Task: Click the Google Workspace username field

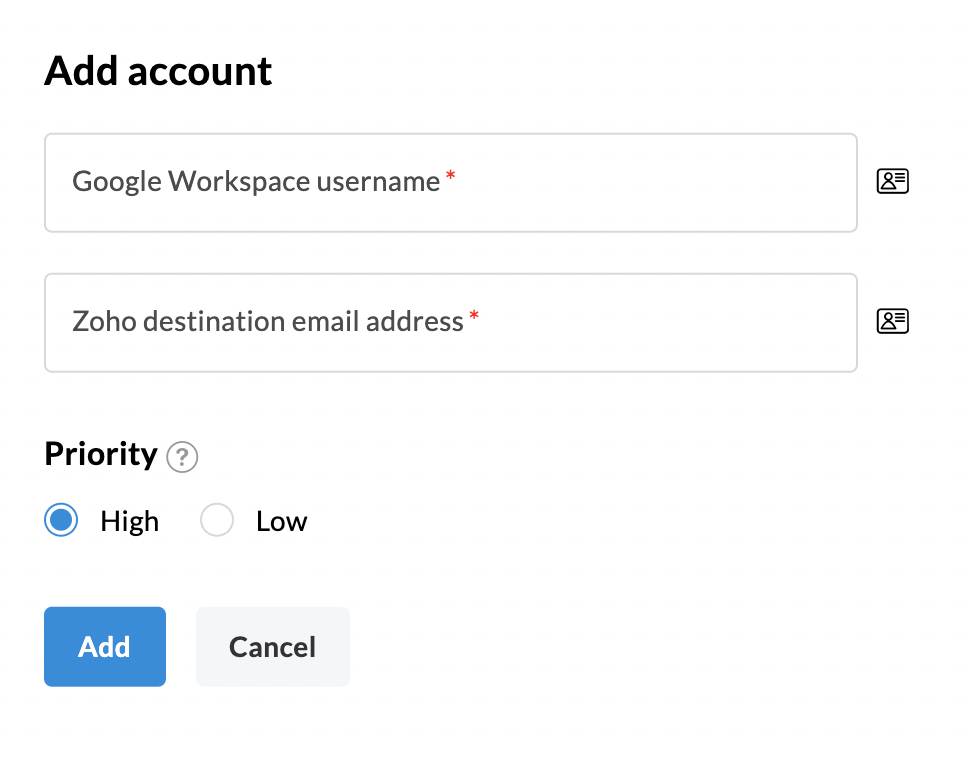Action: coord(451,183)
